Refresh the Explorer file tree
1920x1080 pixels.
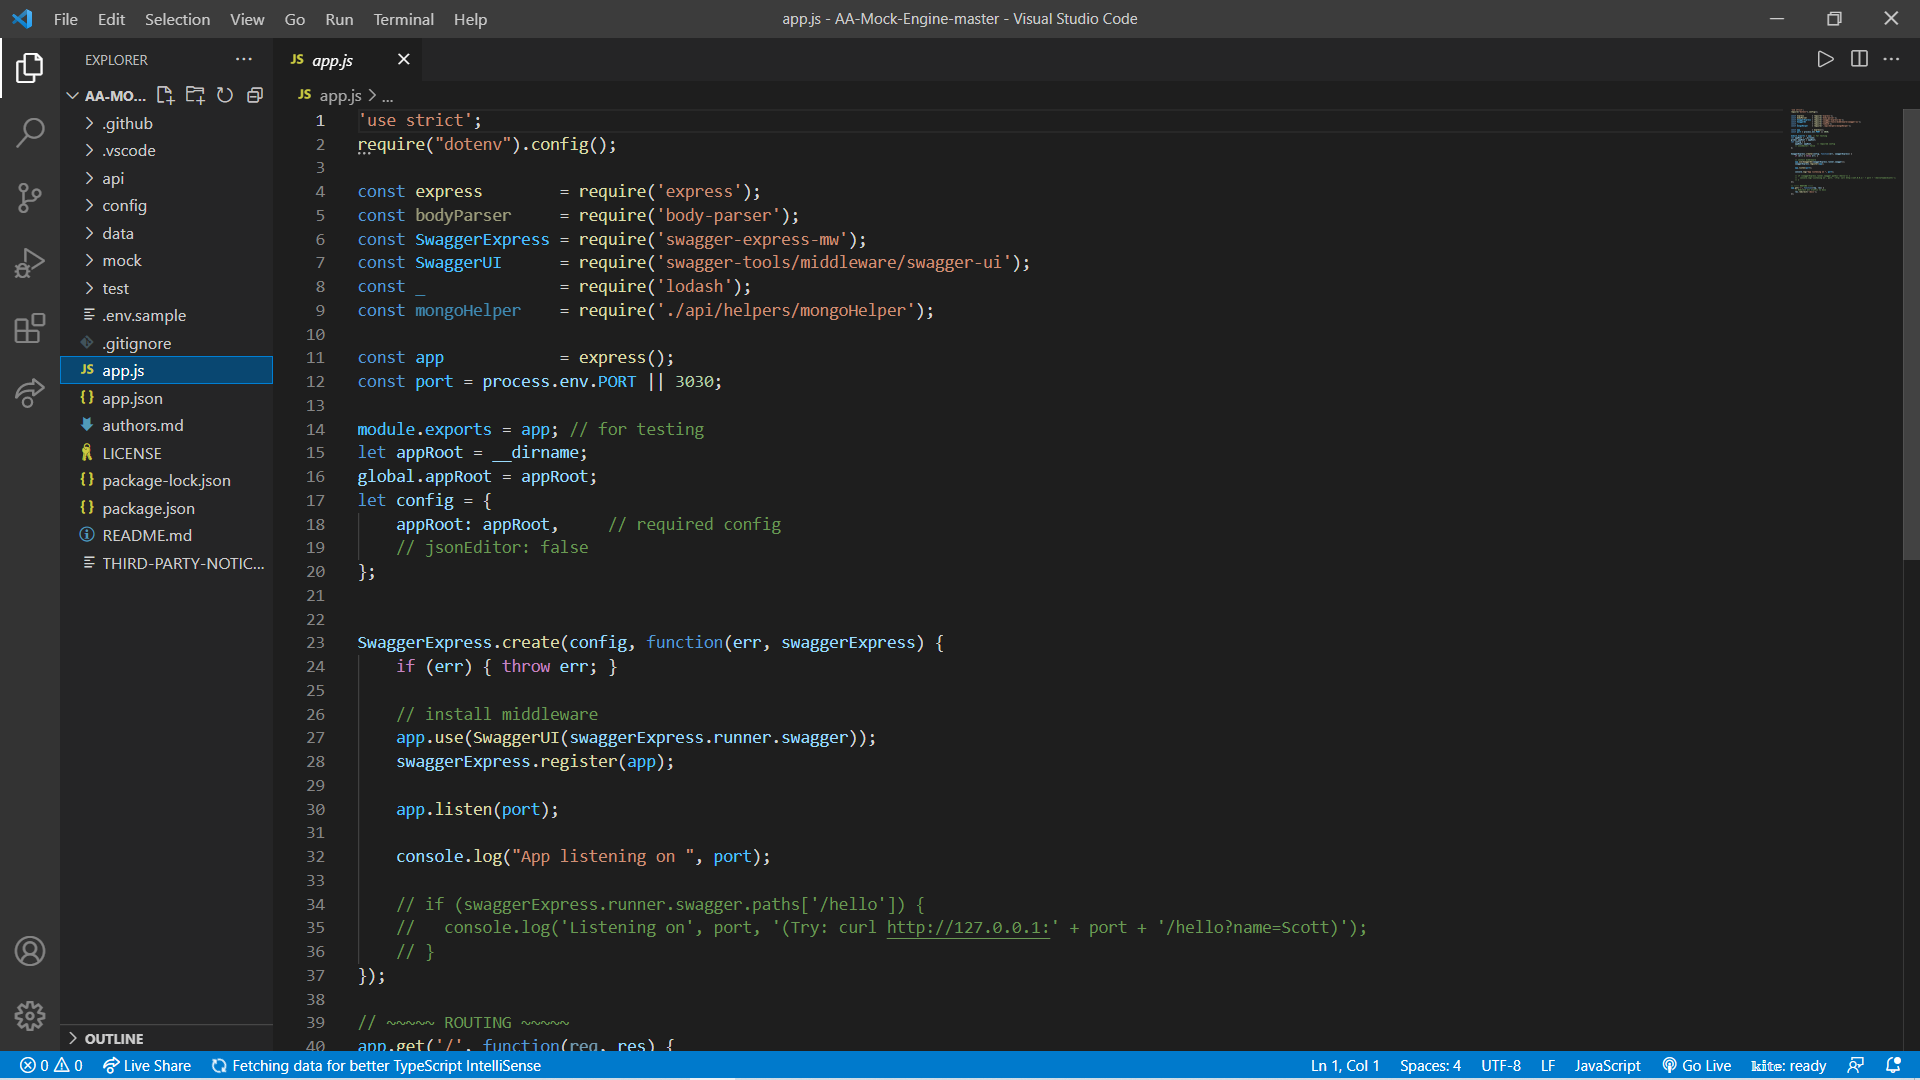pyautogui.click(x=225, y=95)
